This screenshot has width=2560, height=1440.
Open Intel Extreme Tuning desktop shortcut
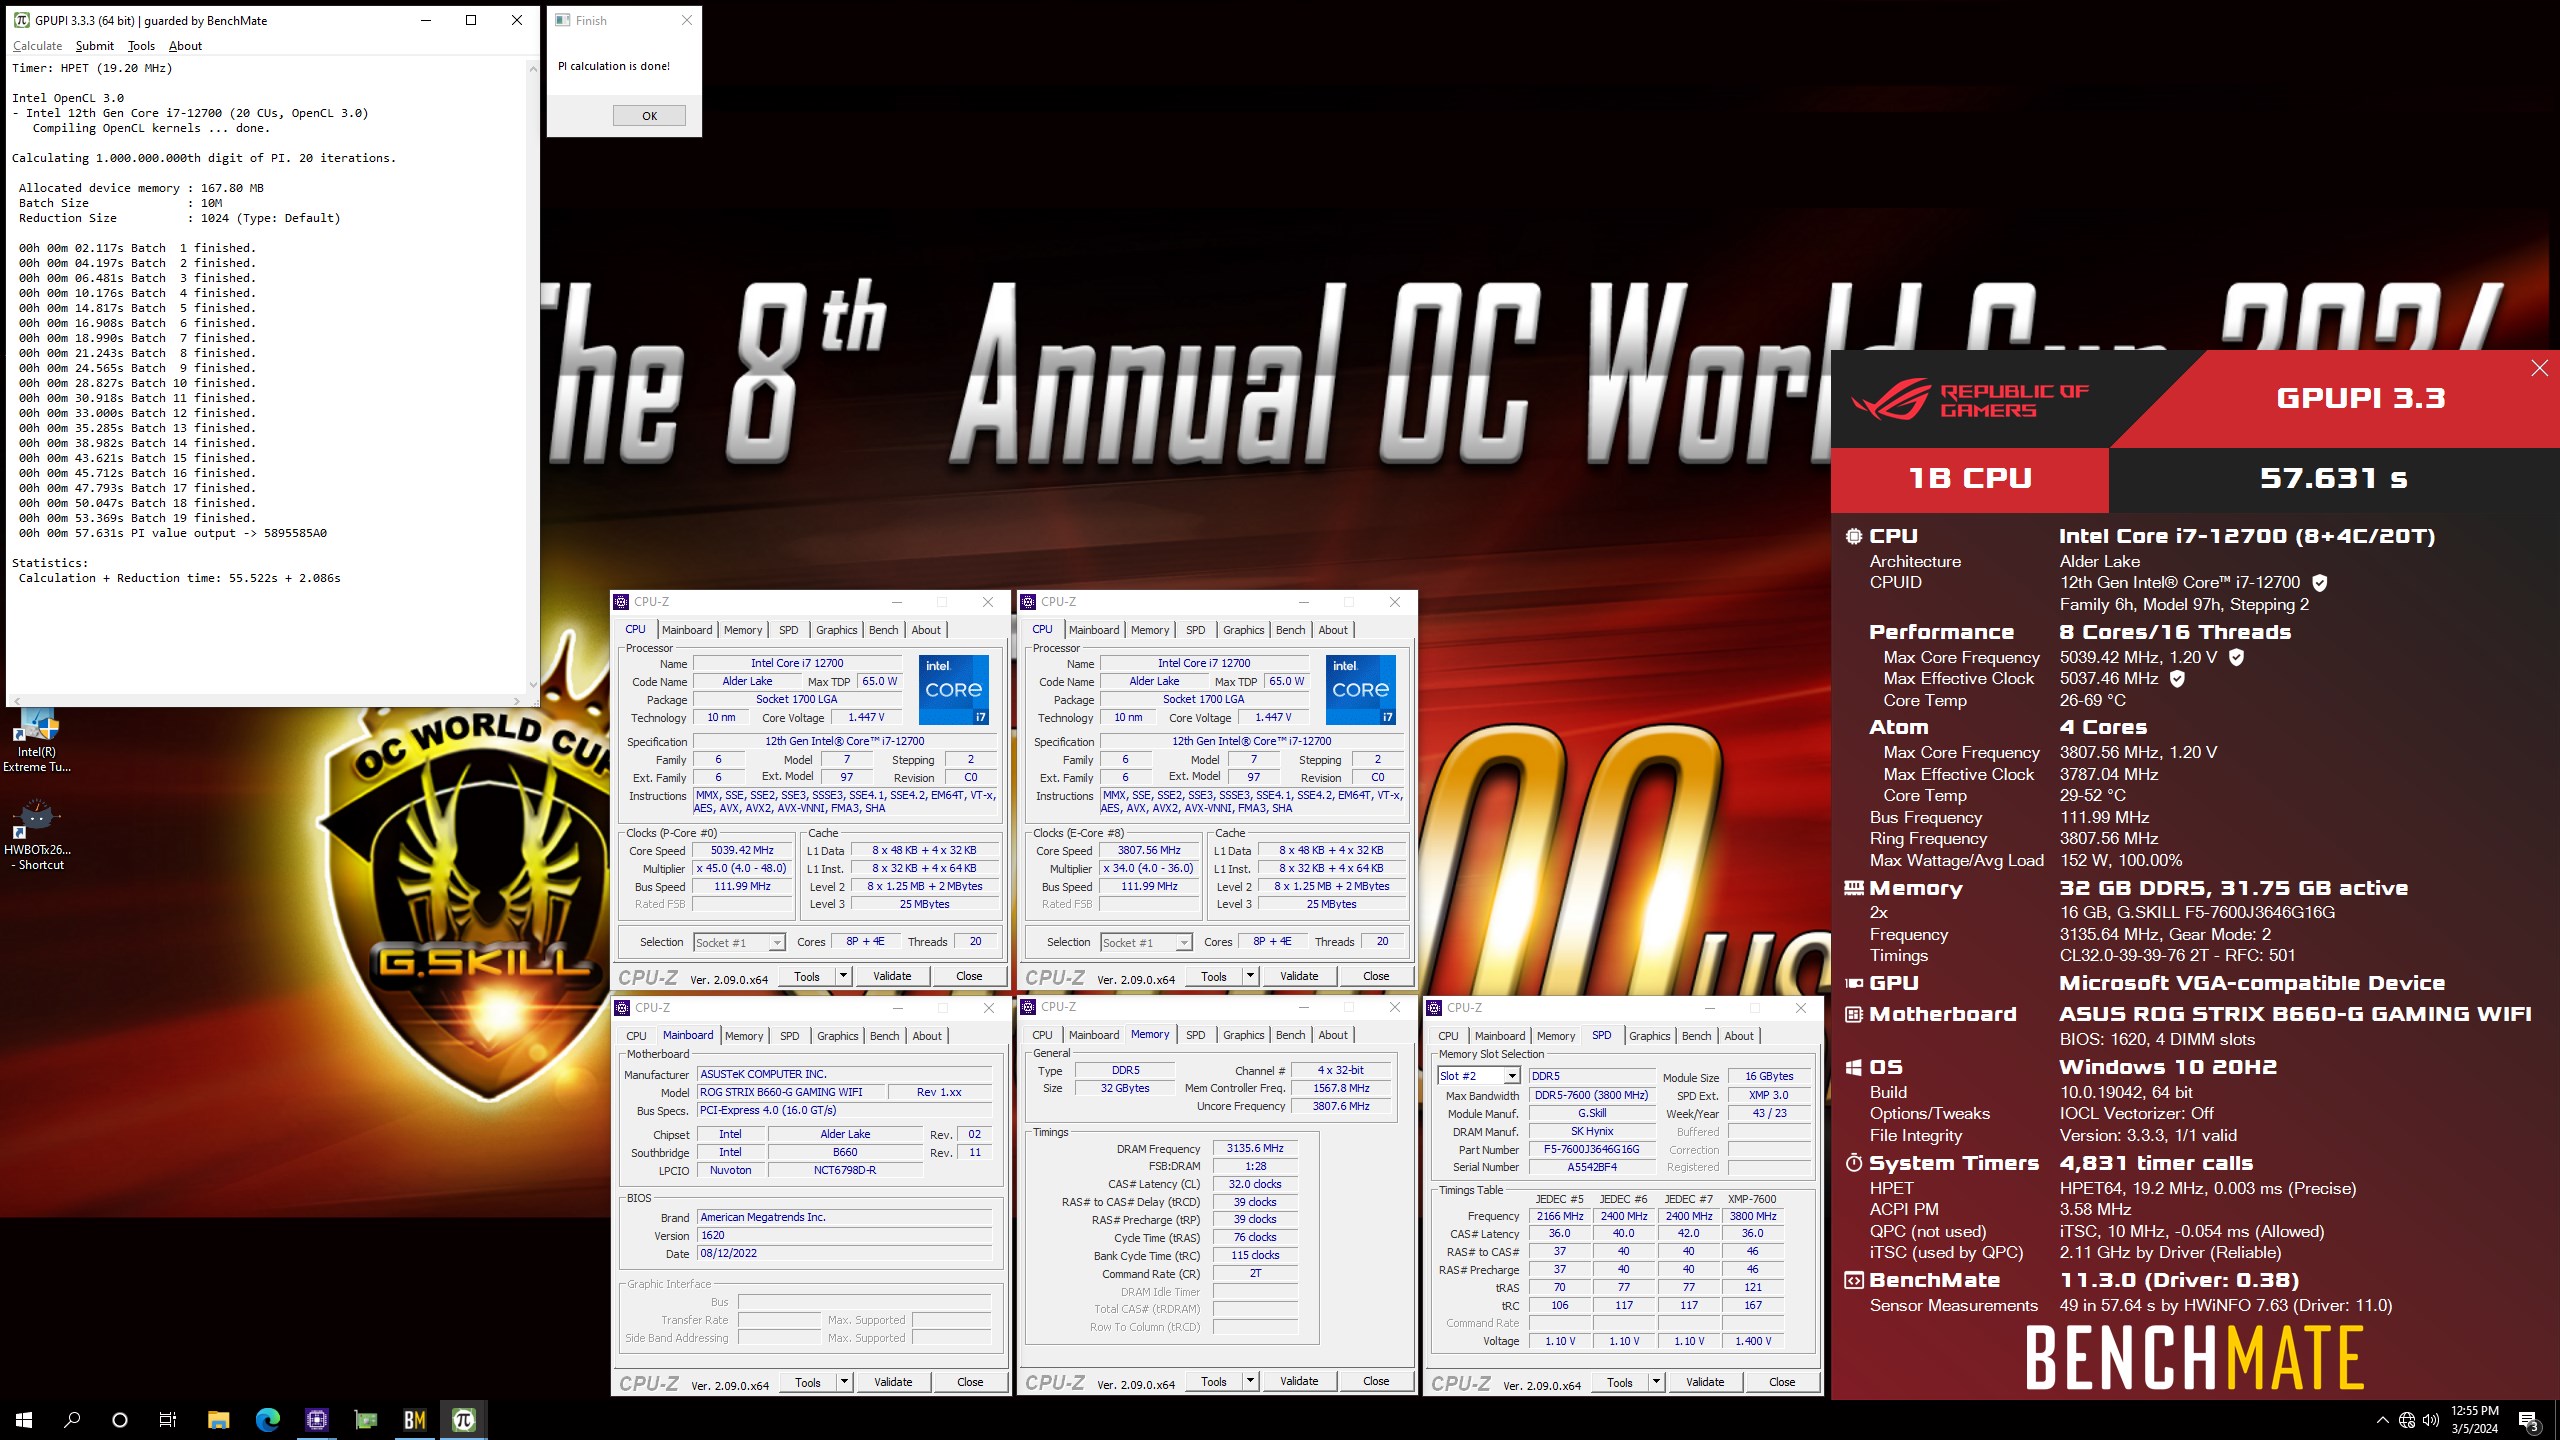(37, 742)
